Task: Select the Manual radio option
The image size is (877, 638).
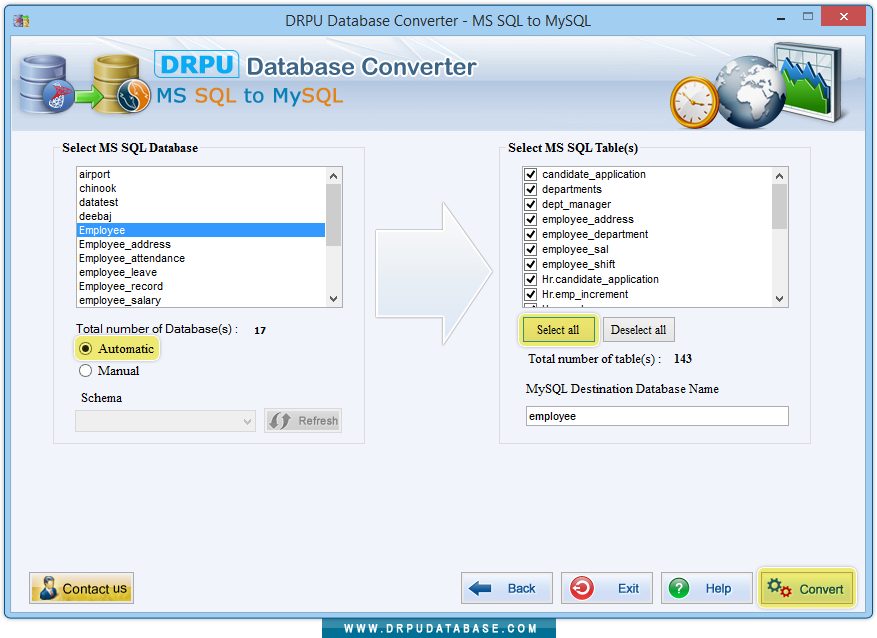Action: pyautogui.click(x=86, y=371)
